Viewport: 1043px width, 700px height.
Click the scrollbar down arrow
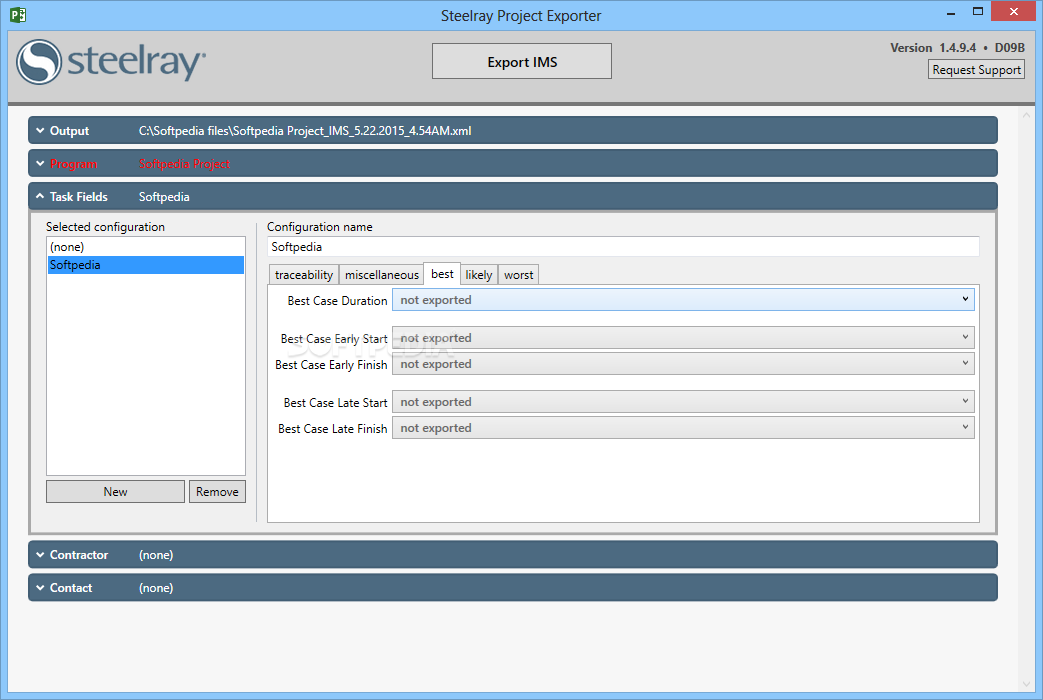click(1026, 684)
